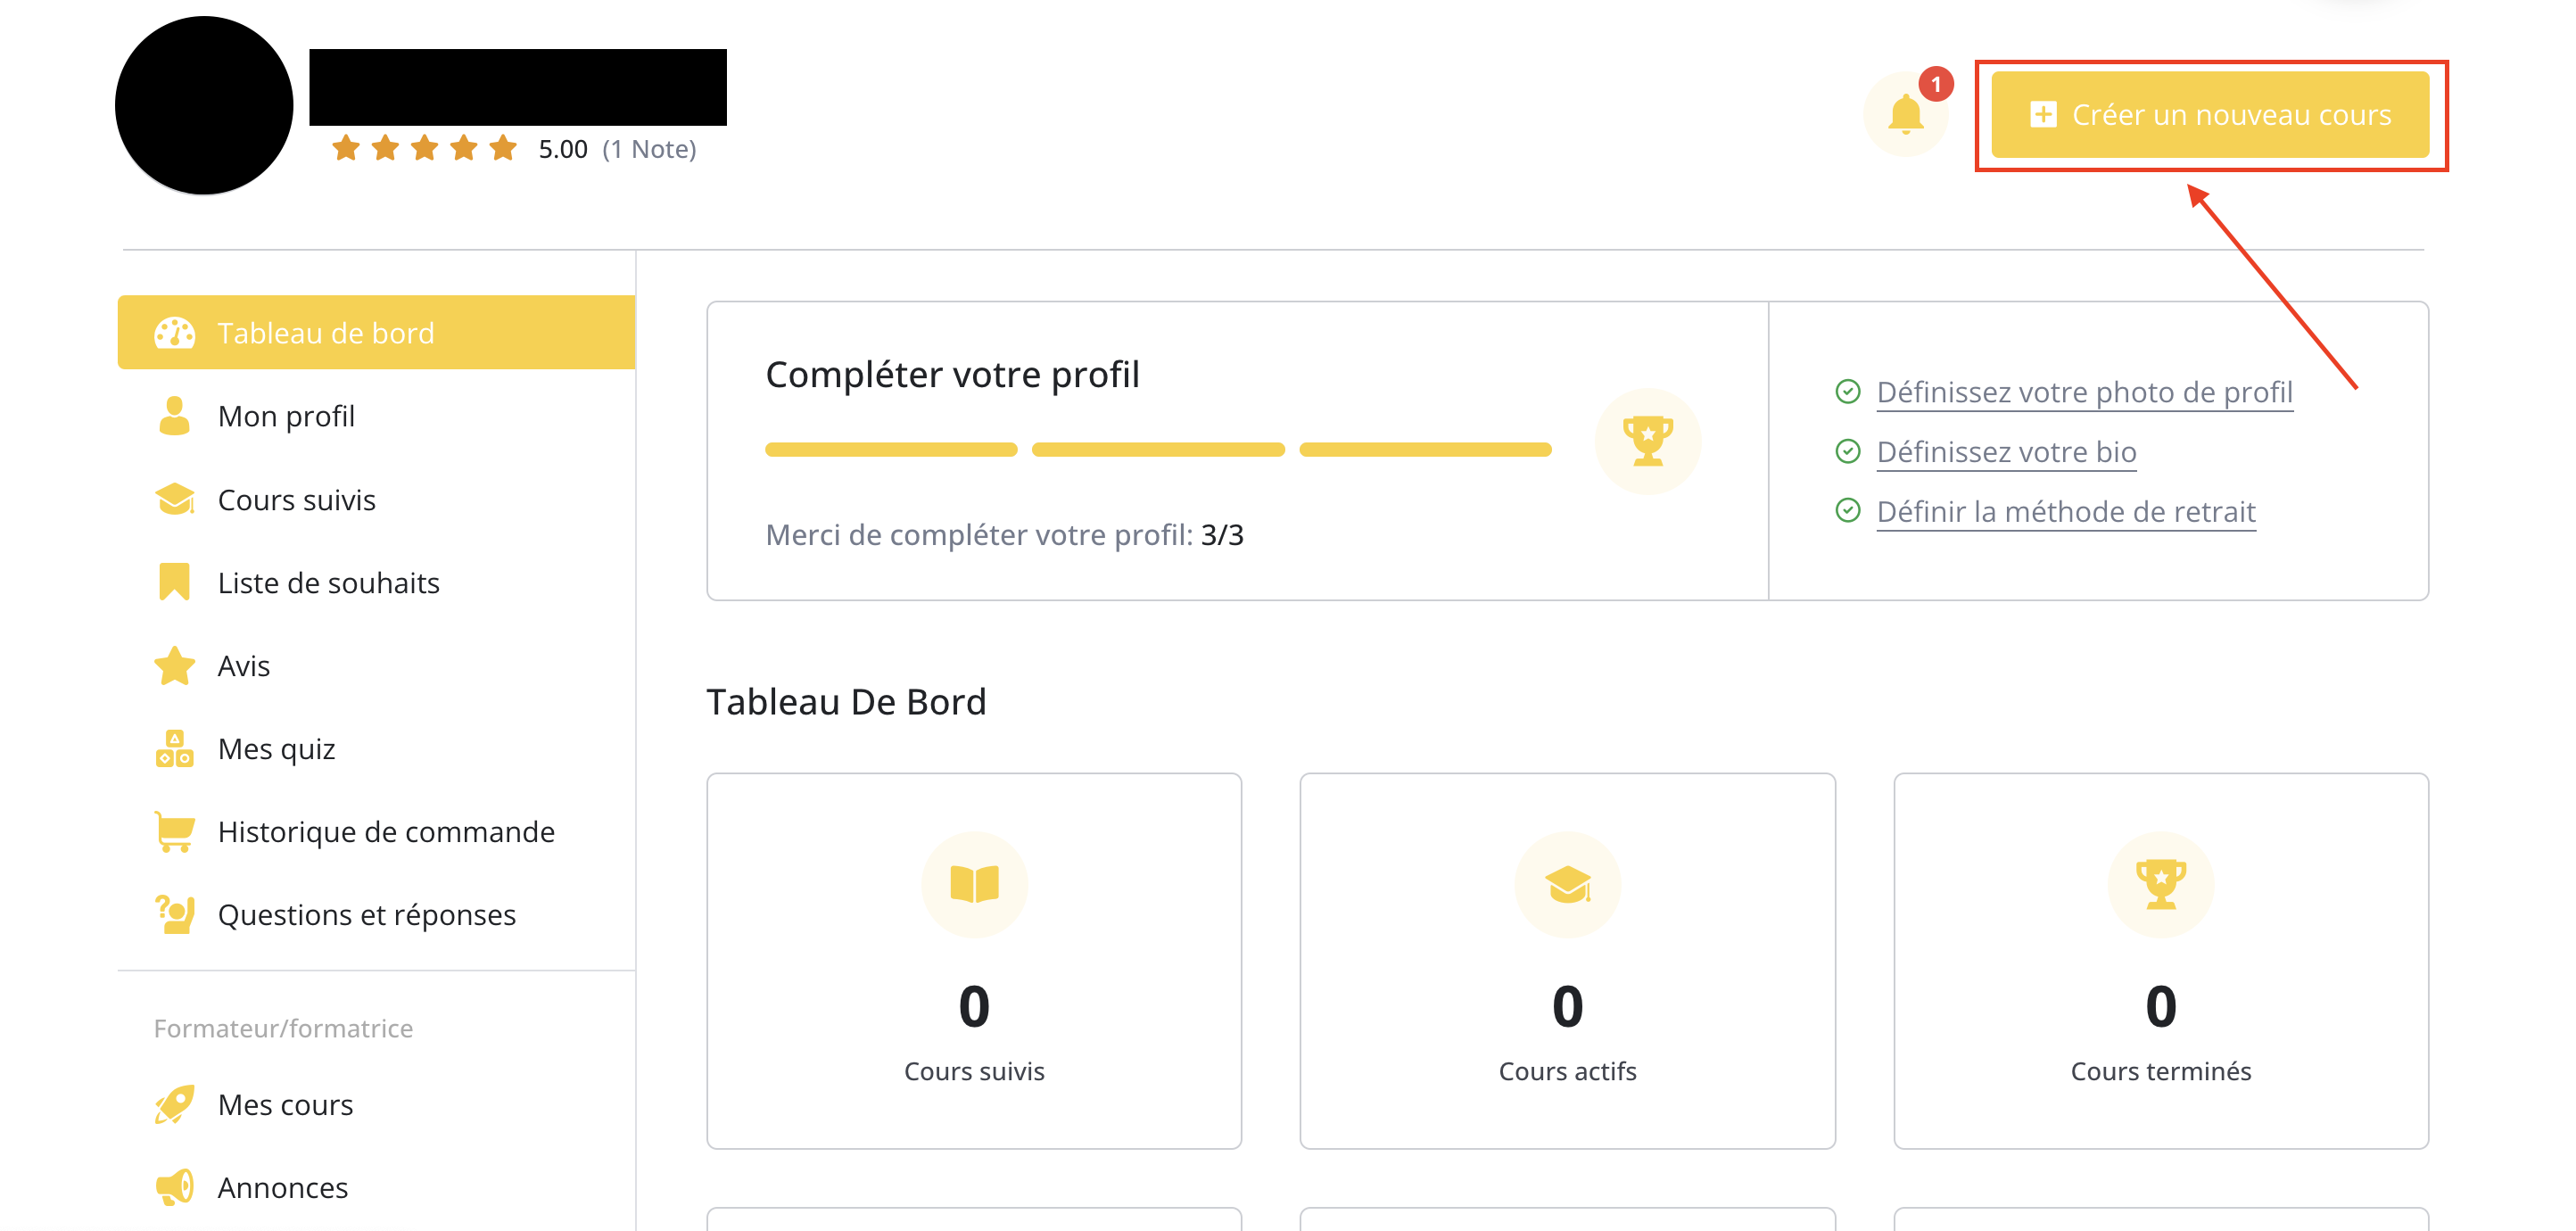
Task: Click the round profile avatar picture
Action: [x=204, y=105]
